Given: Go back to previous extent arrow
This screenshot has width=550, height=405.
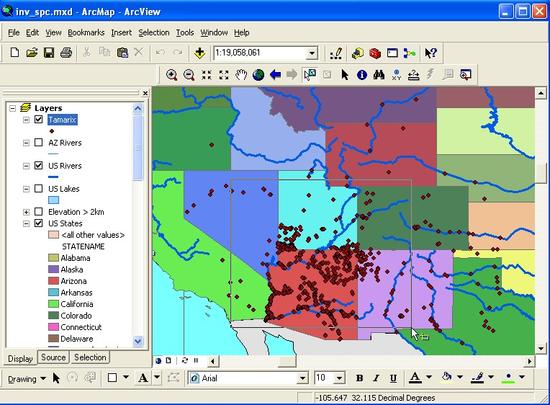Looking at the screenshot, I should pos(275,75).
